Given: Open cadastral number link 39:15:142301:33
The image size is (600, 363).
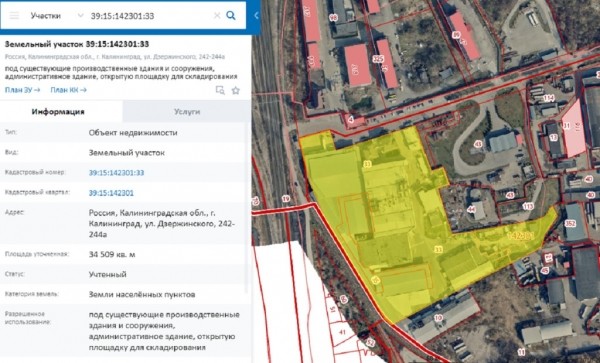Looking at the screenshot, I should coord(116,173).
